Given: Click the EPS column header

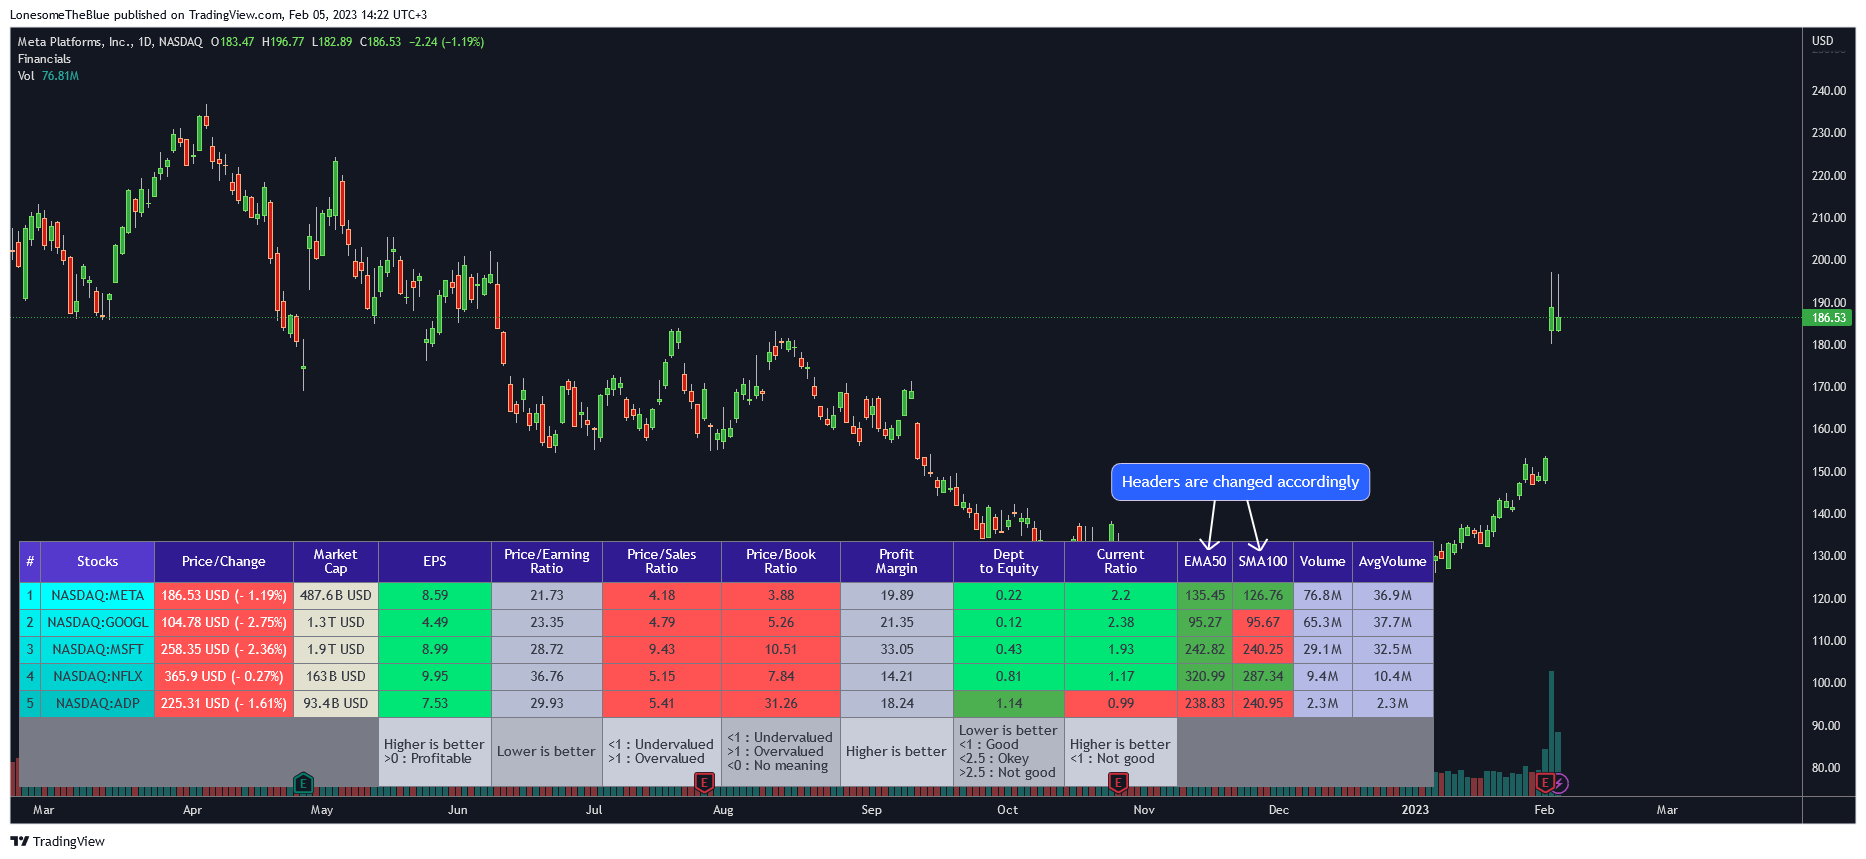Looking at the screenshot, I should [x=435, y=562].
